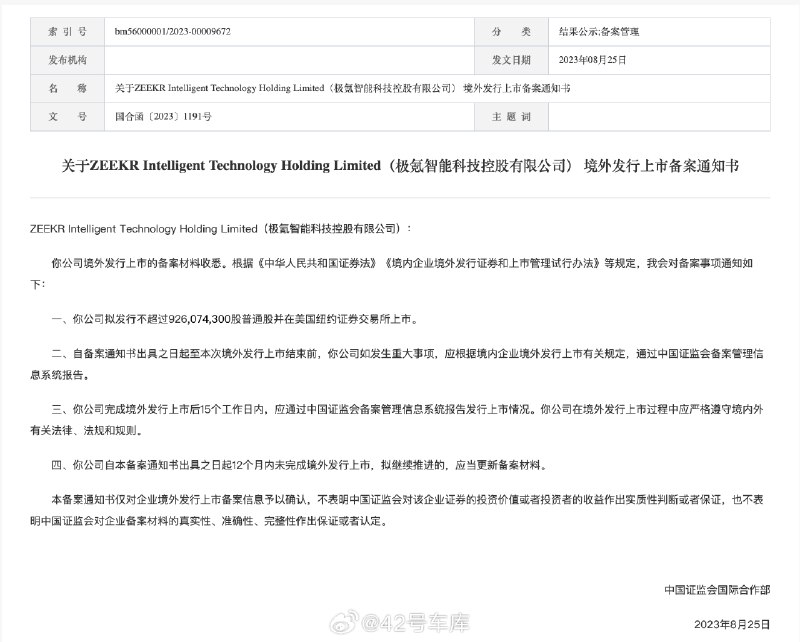Image resolution: width=800 pixels, height=642 pixels.
Task: Click the signature 中国证监会国际合作部
Action: tap(717, 590)
